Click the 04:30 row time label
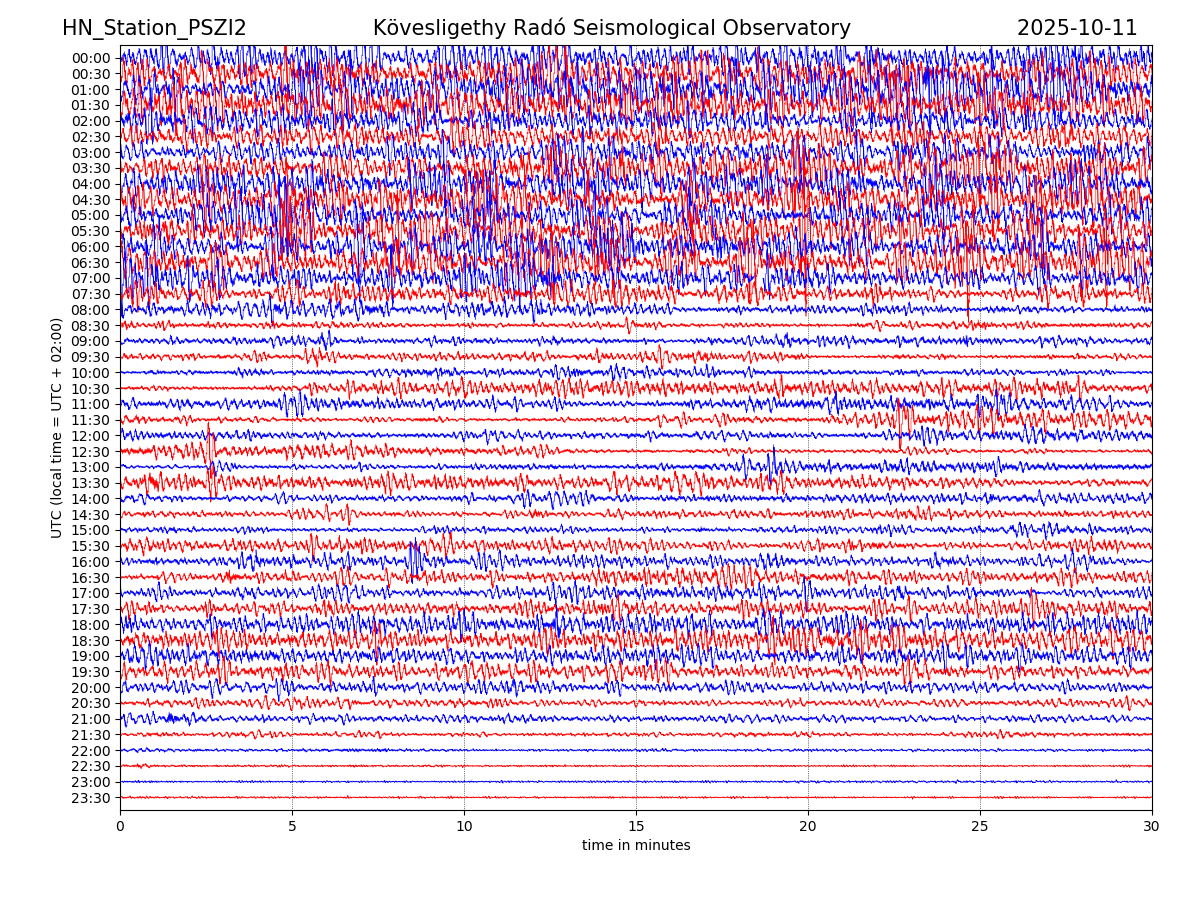The height and width of the screenshot is (900, 1200). pos(91,200)
